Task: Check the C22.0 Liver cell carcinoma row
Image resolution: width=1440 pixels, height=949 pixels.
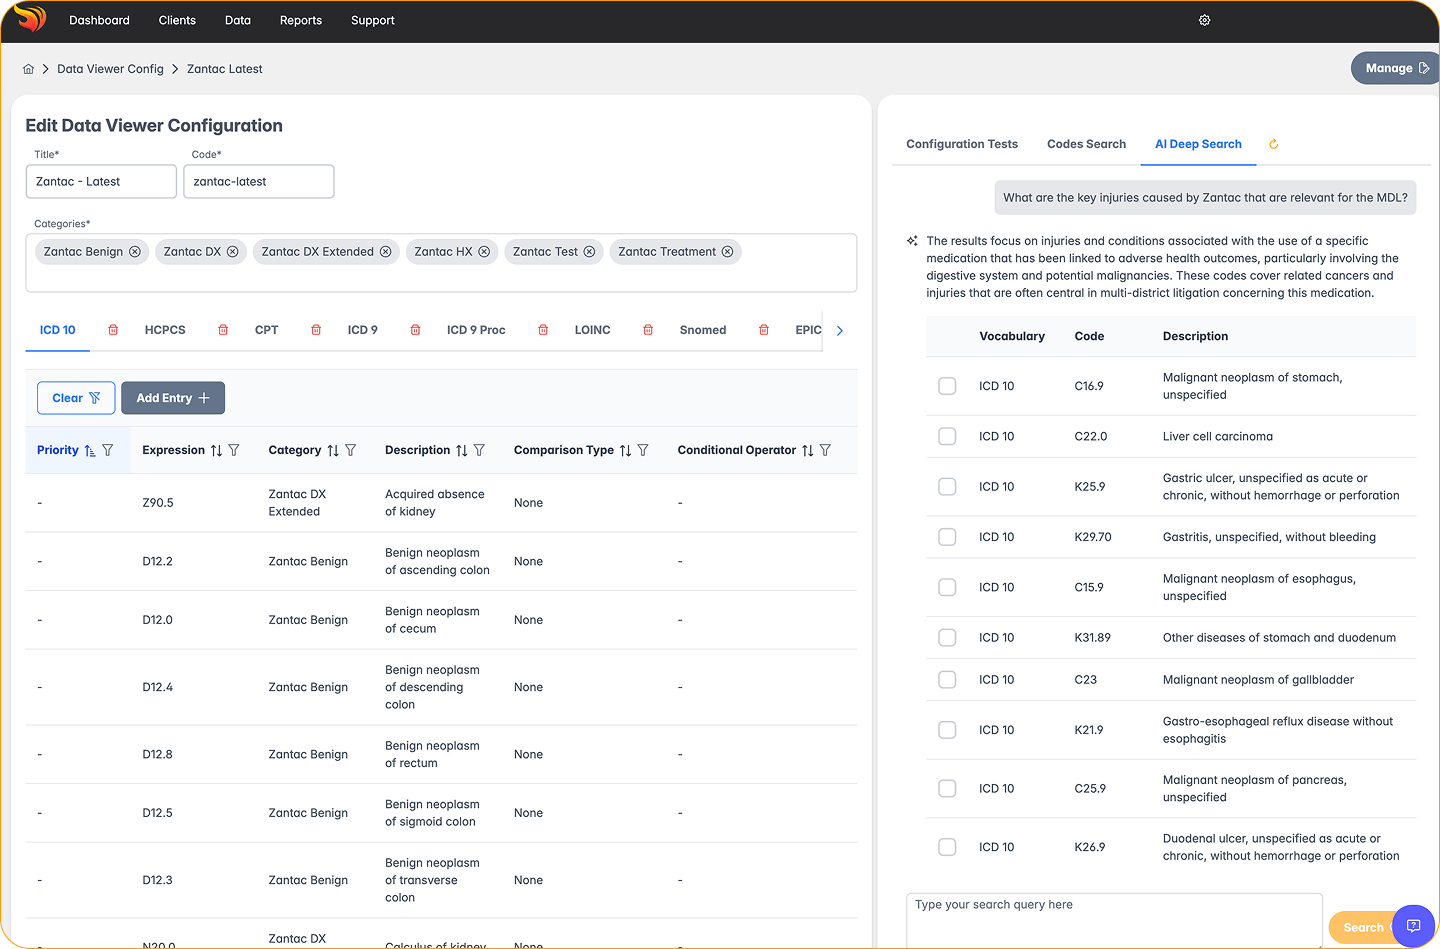Action: 947,436
